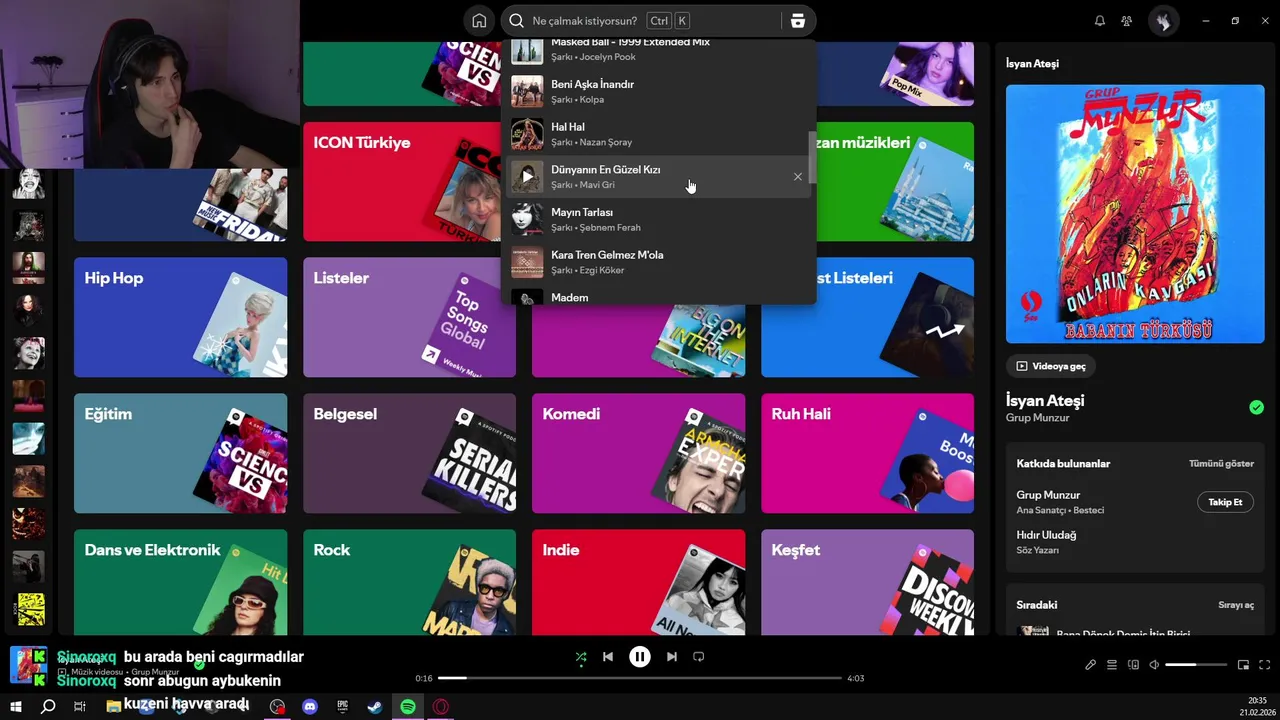Open Opera GX from the taskbar
The image size is (1280, 720).
tap(440, 707)
